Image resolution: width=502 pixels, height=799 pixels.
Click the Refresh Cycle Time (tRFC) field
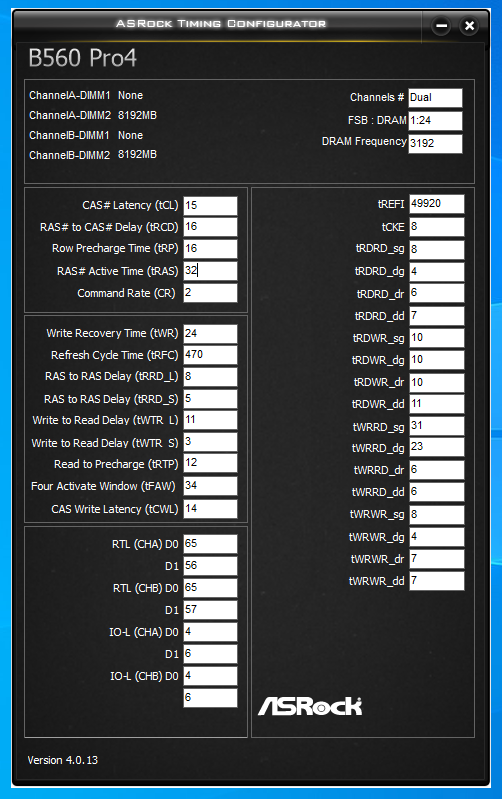tap(210, 355)
